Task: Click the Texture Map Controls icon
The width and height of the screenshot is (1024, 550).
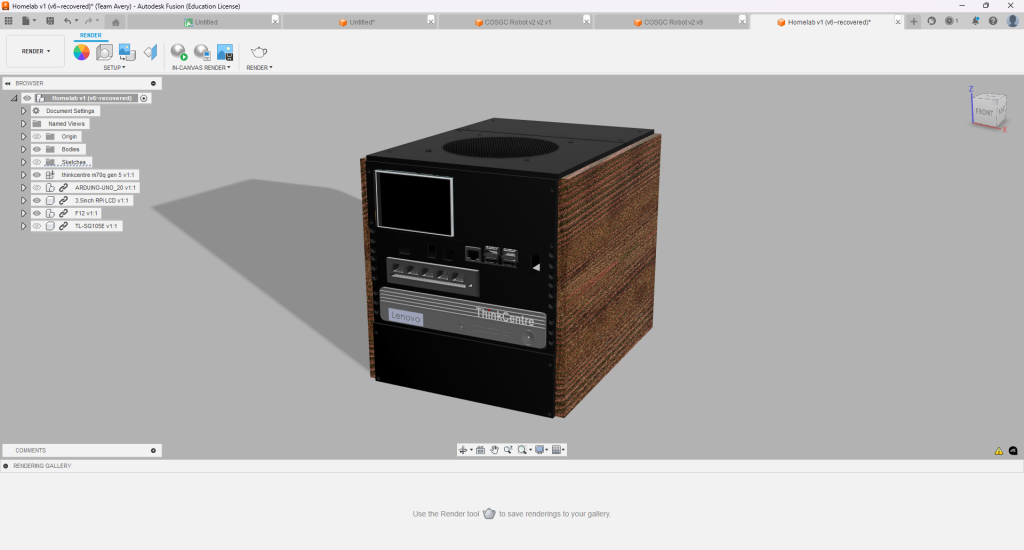Action: (x=151, y=52)
